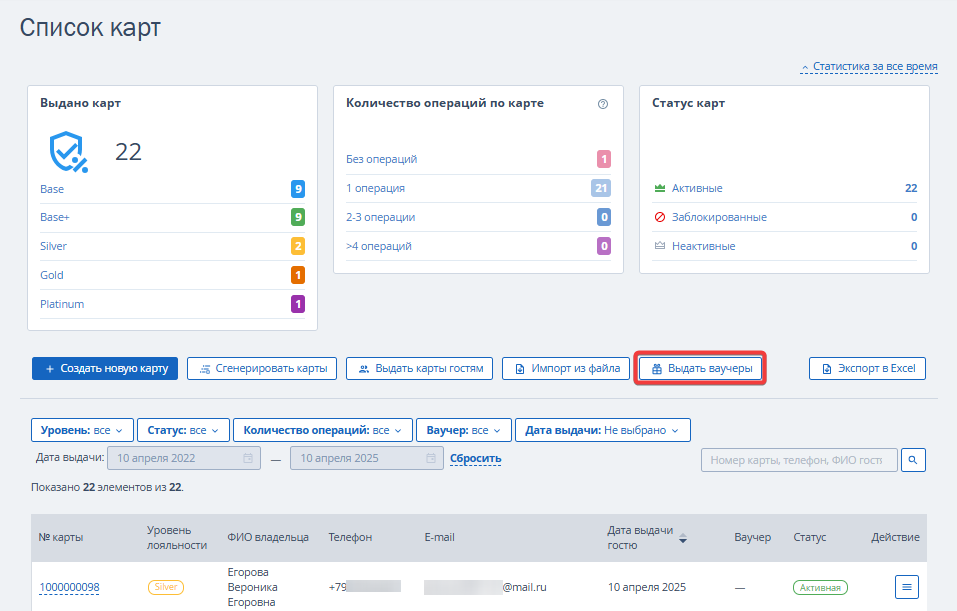Image resolution: width=957 pixels, height=611 pixels.
Task: Click the help question-mark icon in operations card
Action: click(602, 104)
